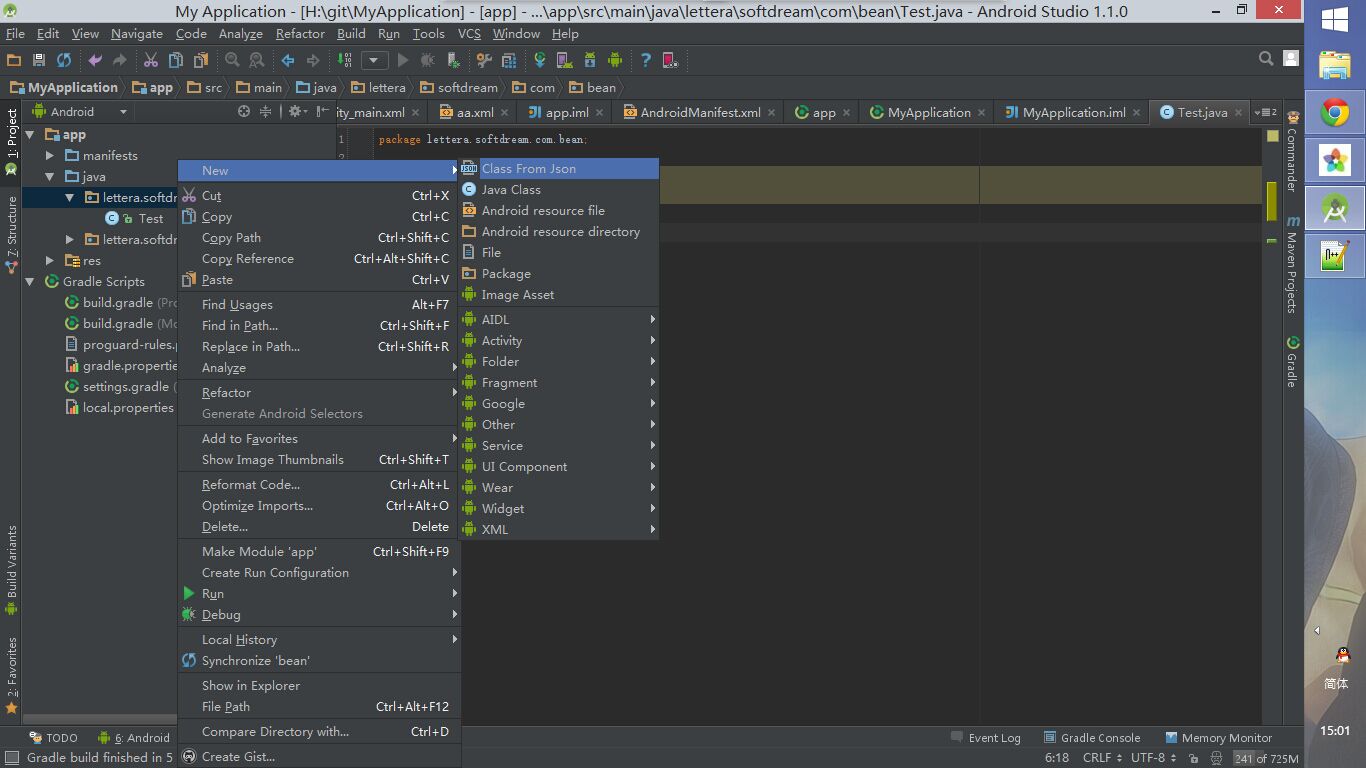Viewport: 1366px width, 768px height.
Task: Click the search magnifier at top right
Action: (x=1266, y=59)
